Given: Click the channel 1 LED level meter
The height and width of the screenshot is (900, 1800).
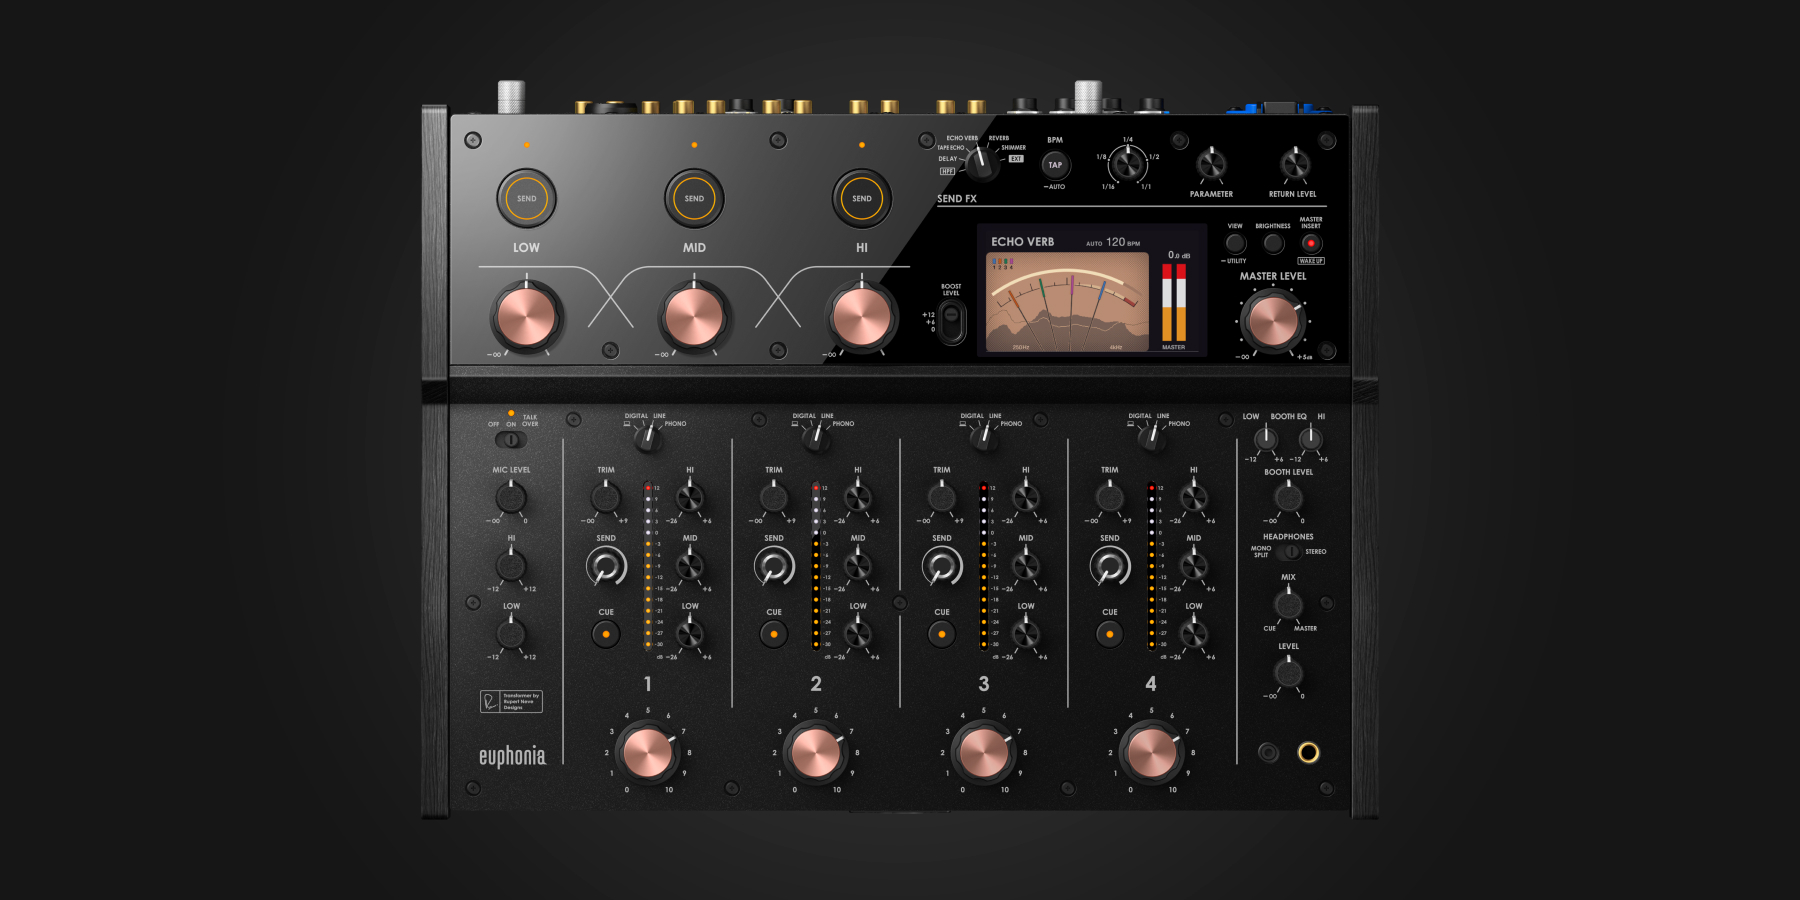Looking at the screenshot, I should coord(648,566).
